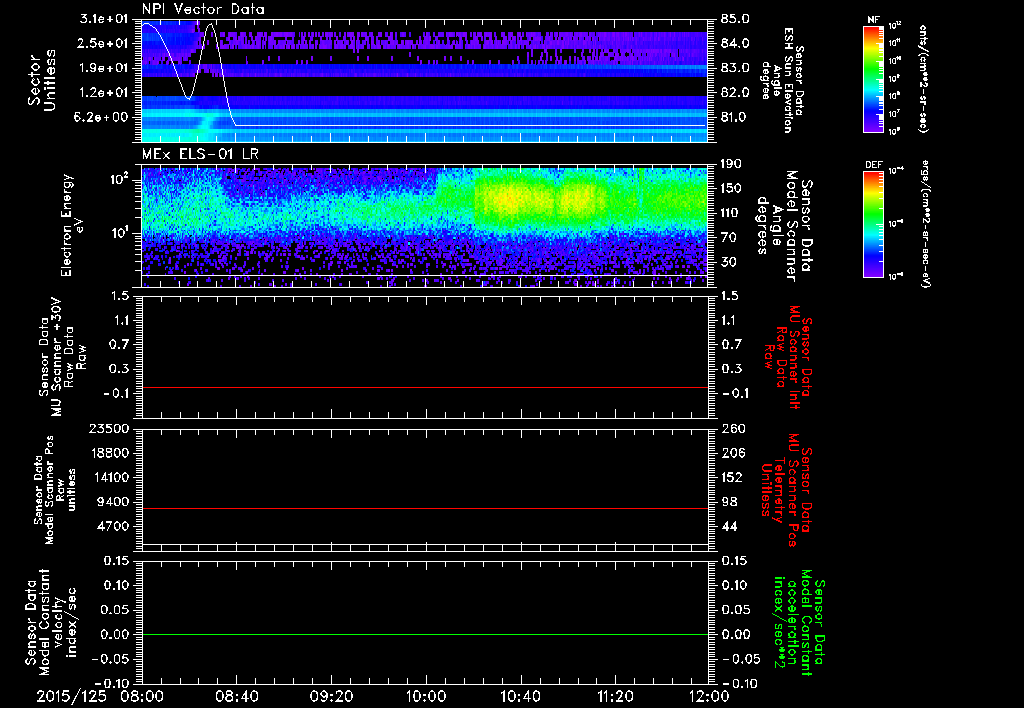Viewport: 1024px width, 708px height.
Task: Click the '84.0' sun elevation tick
Action: [x=735, y=43]
